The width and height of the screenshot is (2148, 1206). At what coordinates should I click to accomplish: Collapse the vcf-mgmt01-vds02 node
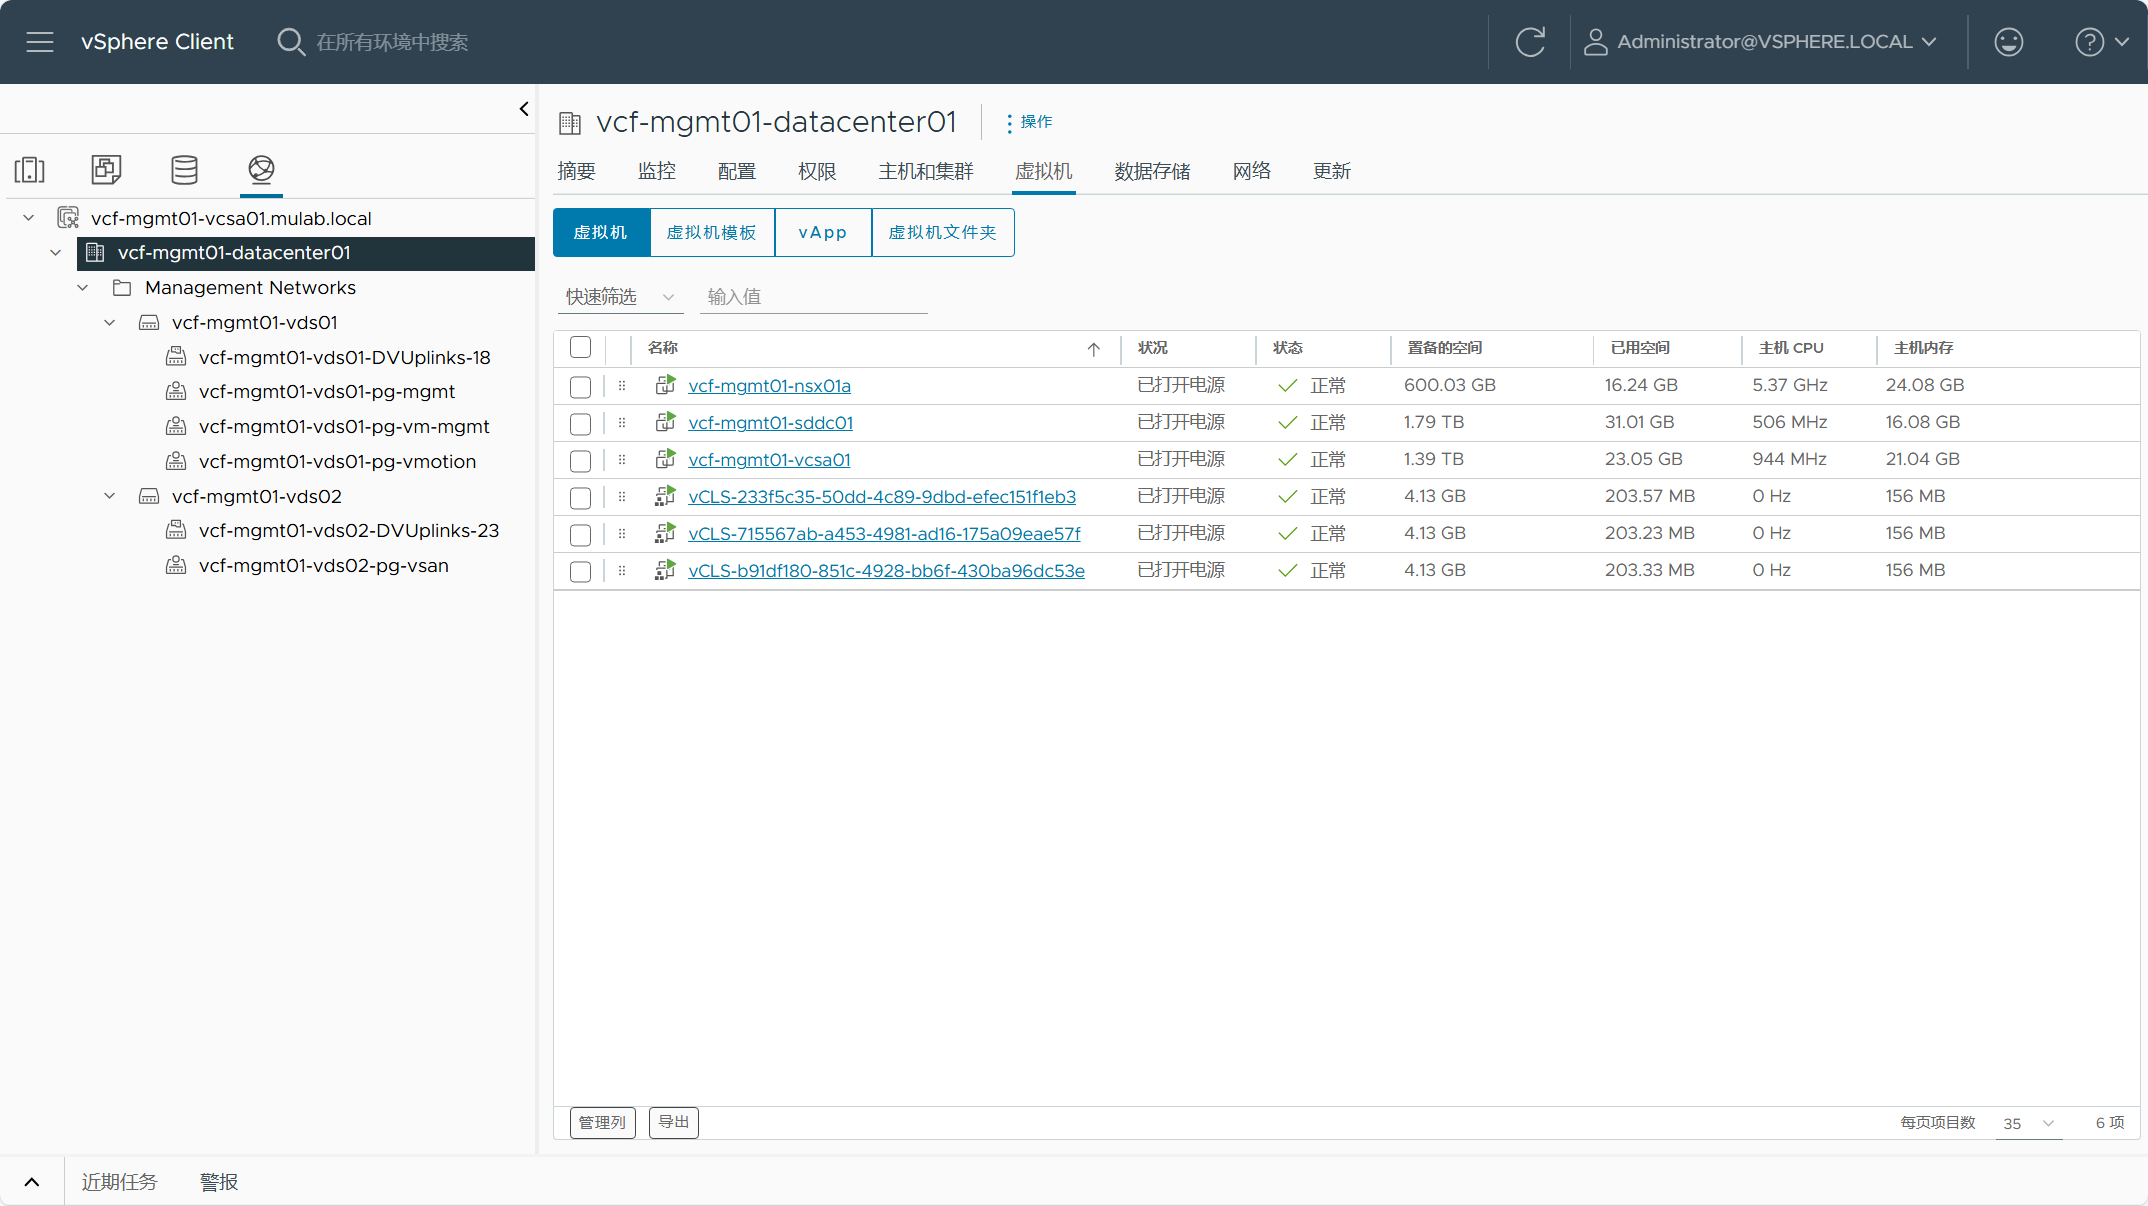click(x=110, y=497)
